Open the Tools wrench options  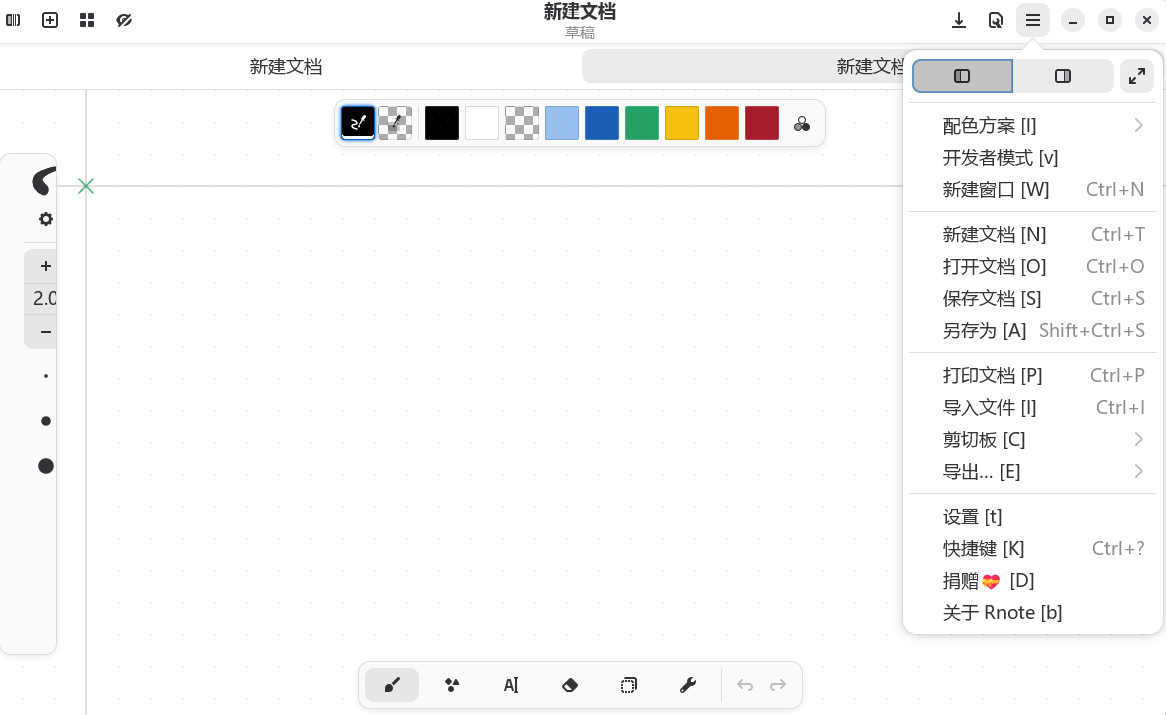point(688,685)
